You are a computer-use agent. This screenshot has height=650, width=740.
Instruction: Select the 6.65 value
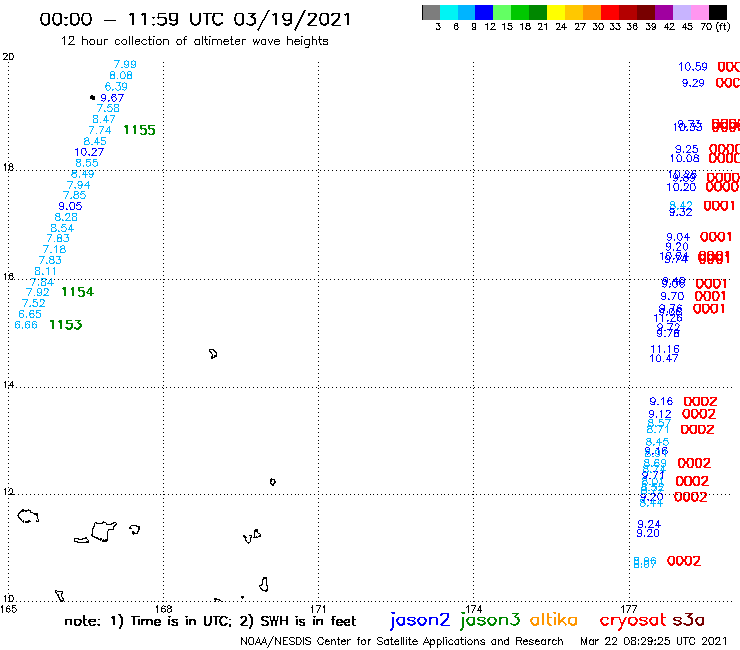point(30,314)
